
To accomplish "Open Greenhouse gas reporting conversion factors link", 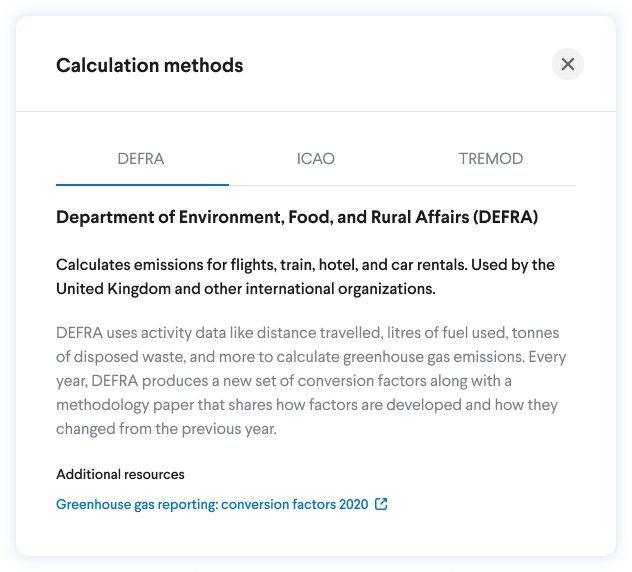I will 212,504.
